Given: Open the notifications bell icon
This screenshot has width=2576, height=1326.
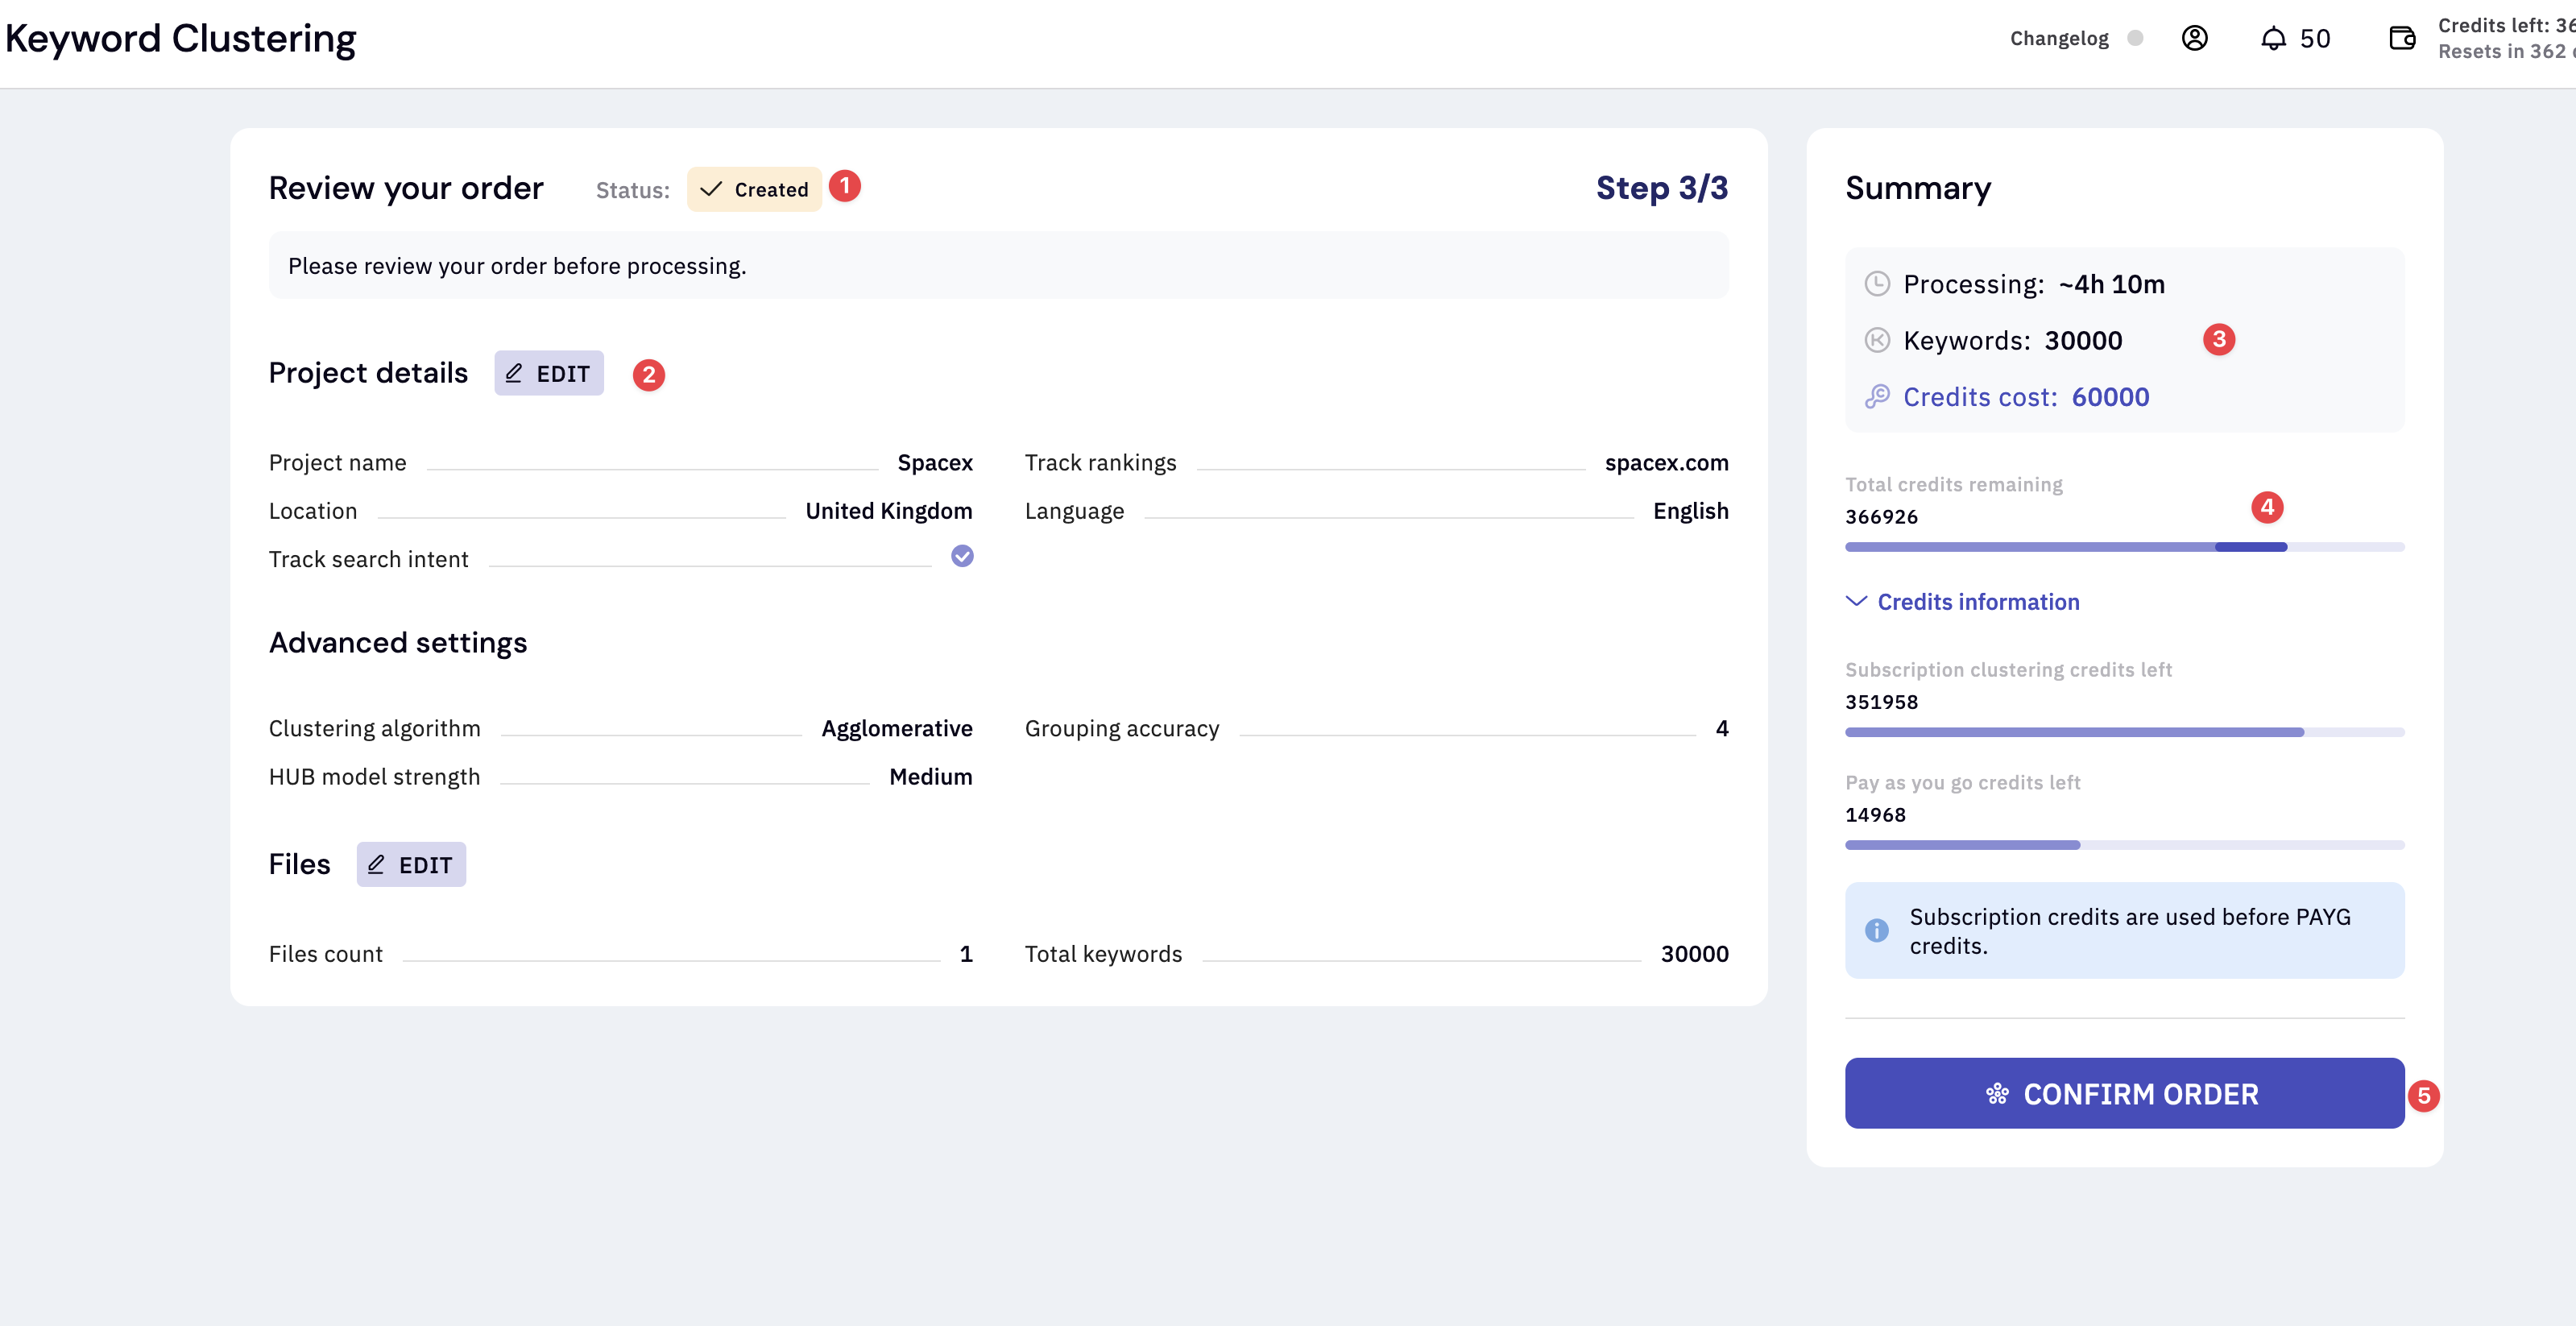Looking at the screenshot, I should (x=2273, y=38).
